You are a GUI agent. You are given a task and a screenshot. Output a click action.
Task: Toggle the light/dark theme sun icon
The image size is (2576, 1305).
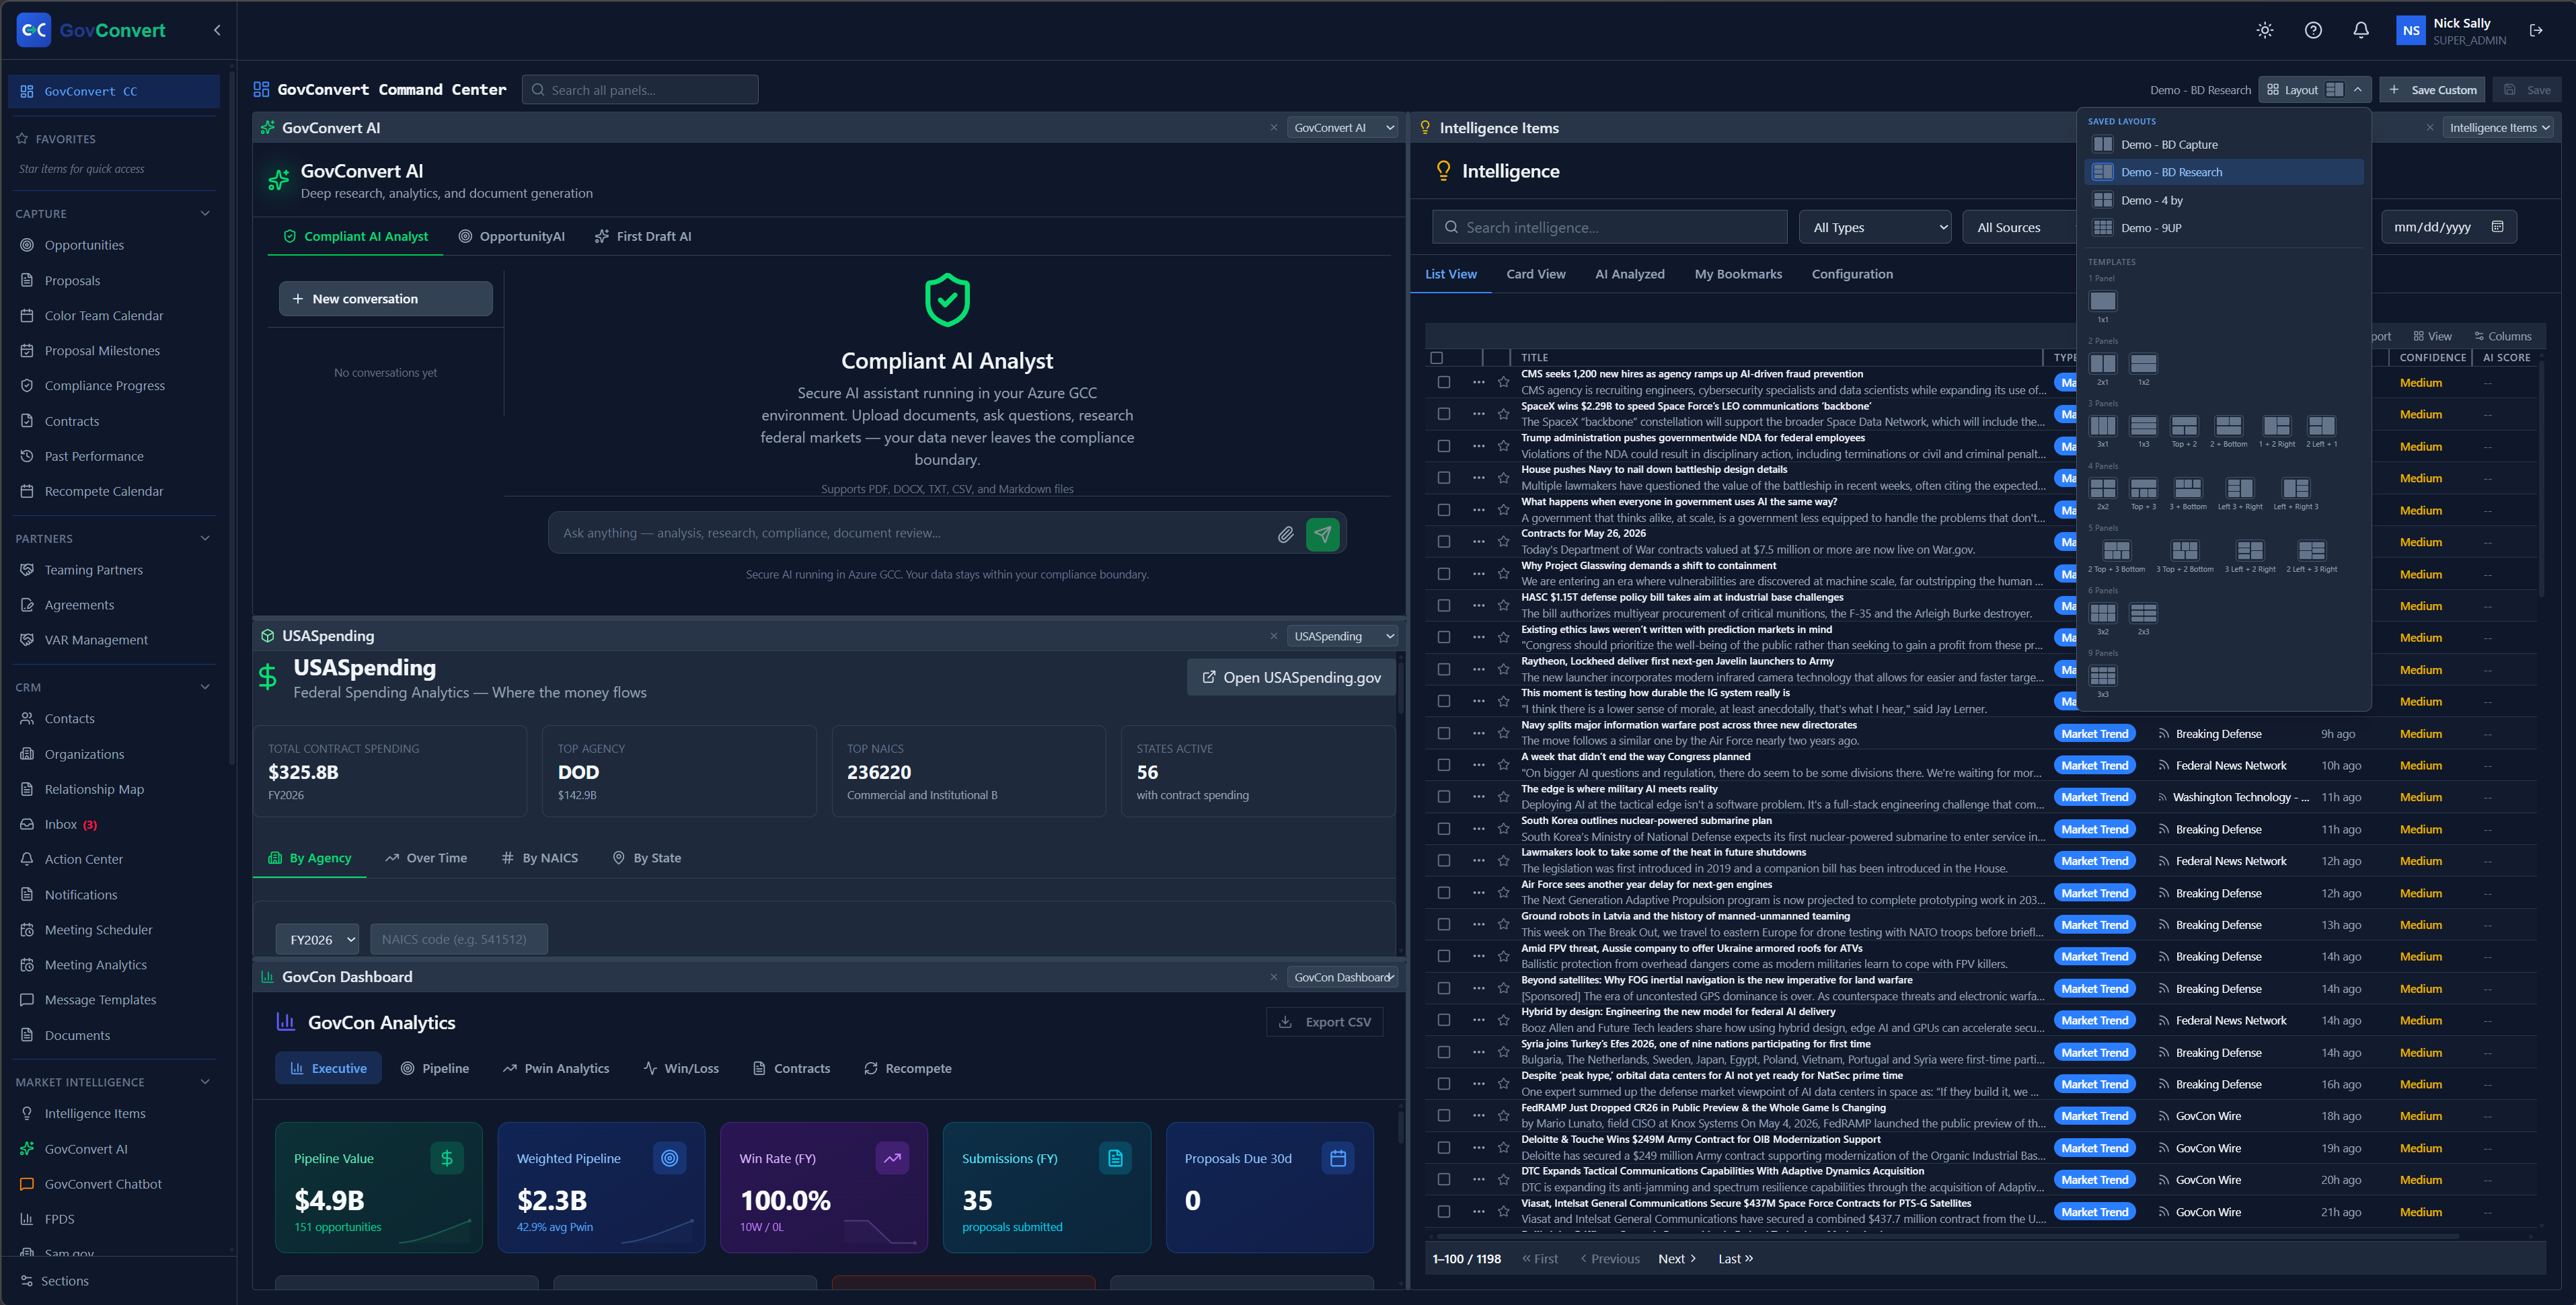coord(2265,30)
